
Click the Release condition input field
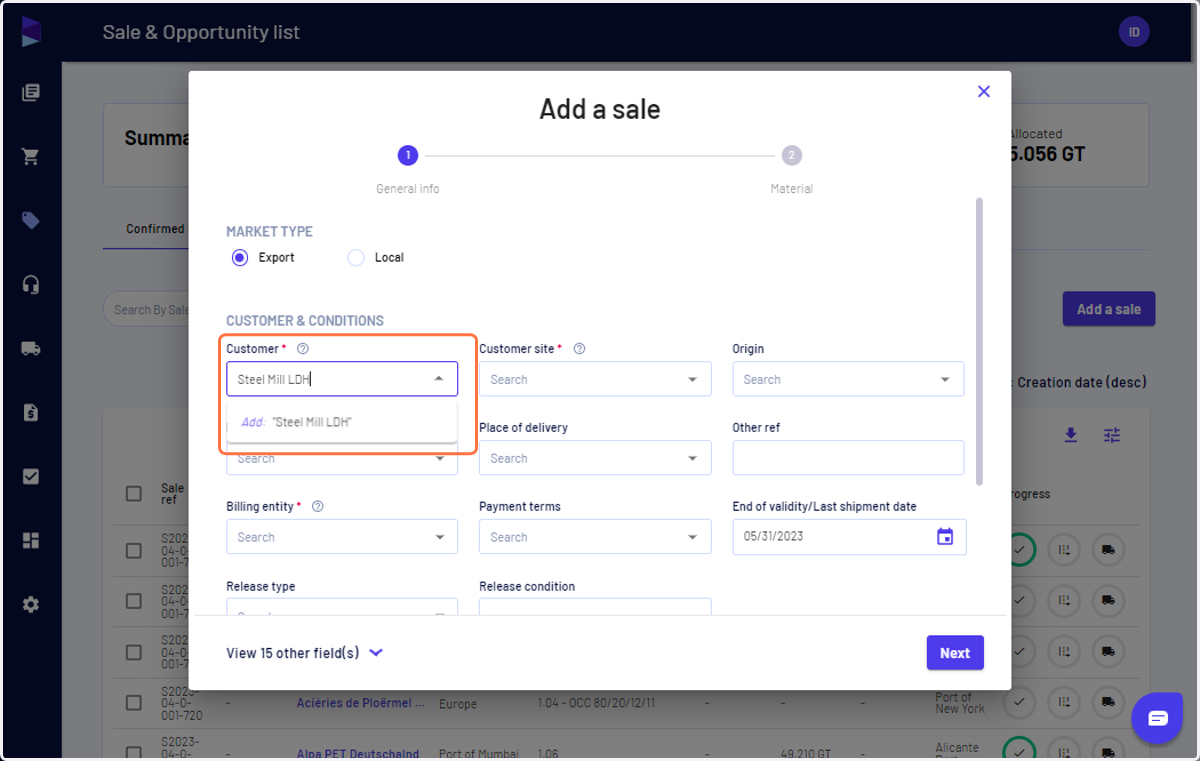595,607
